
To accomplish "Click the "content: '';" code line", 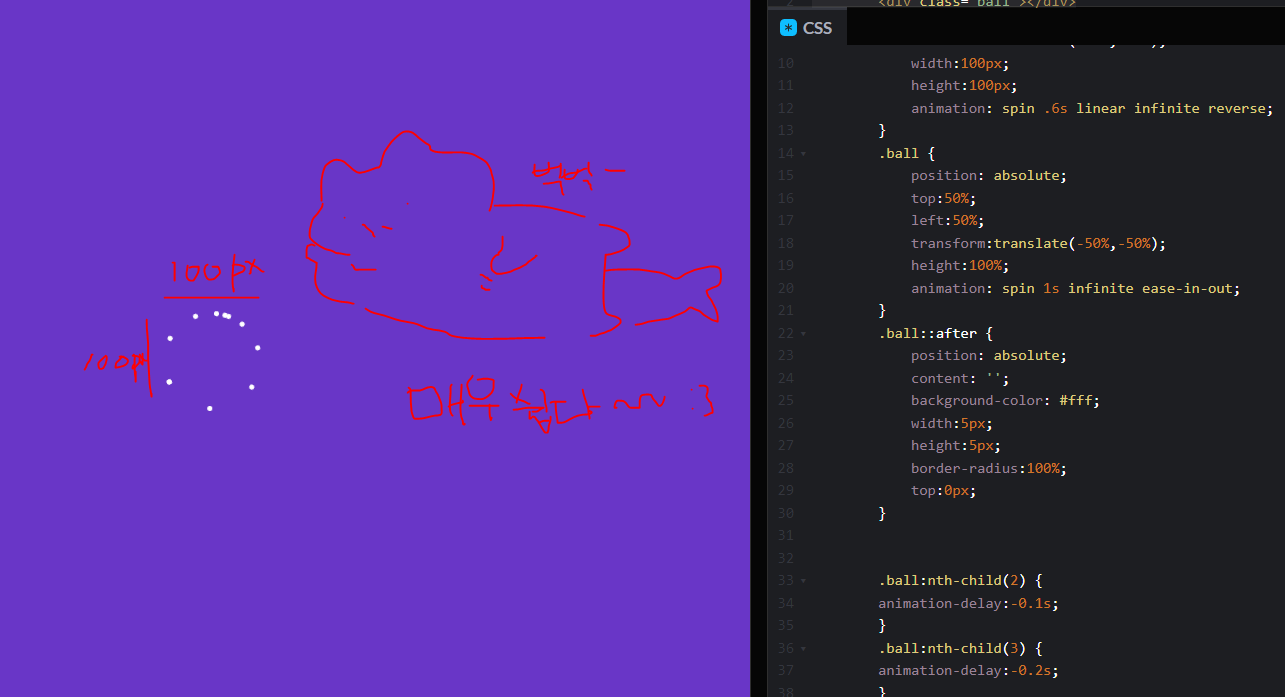I will 960,378.
